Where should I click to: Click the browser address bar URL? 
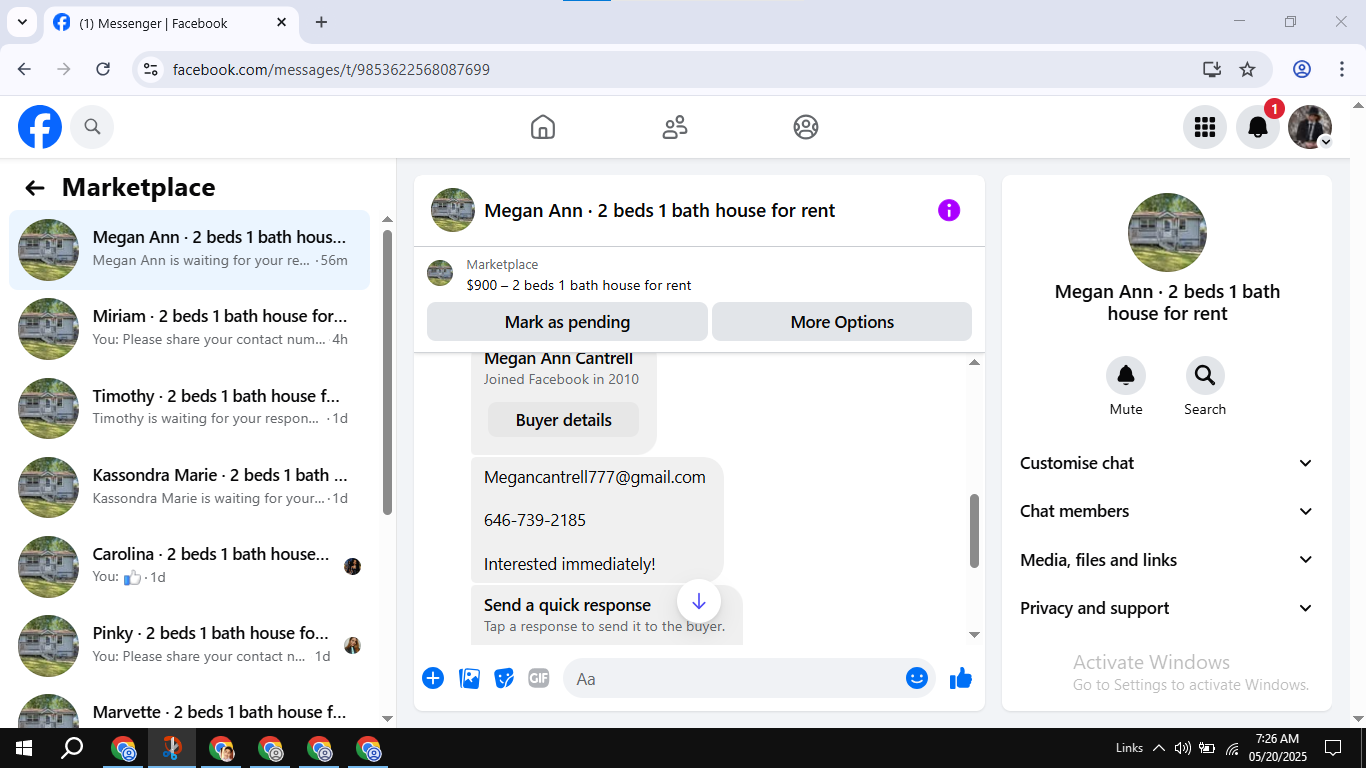(x=331, y=69)
